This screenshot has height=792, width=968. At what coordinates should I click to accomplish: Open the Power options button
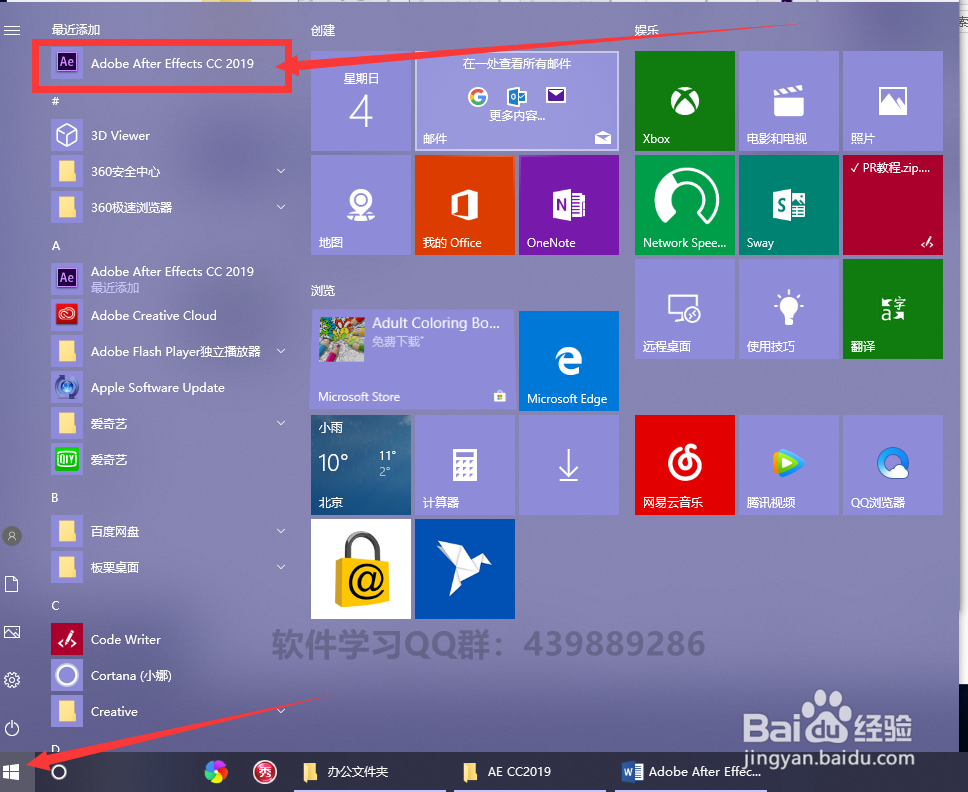(x=12, y=728)
